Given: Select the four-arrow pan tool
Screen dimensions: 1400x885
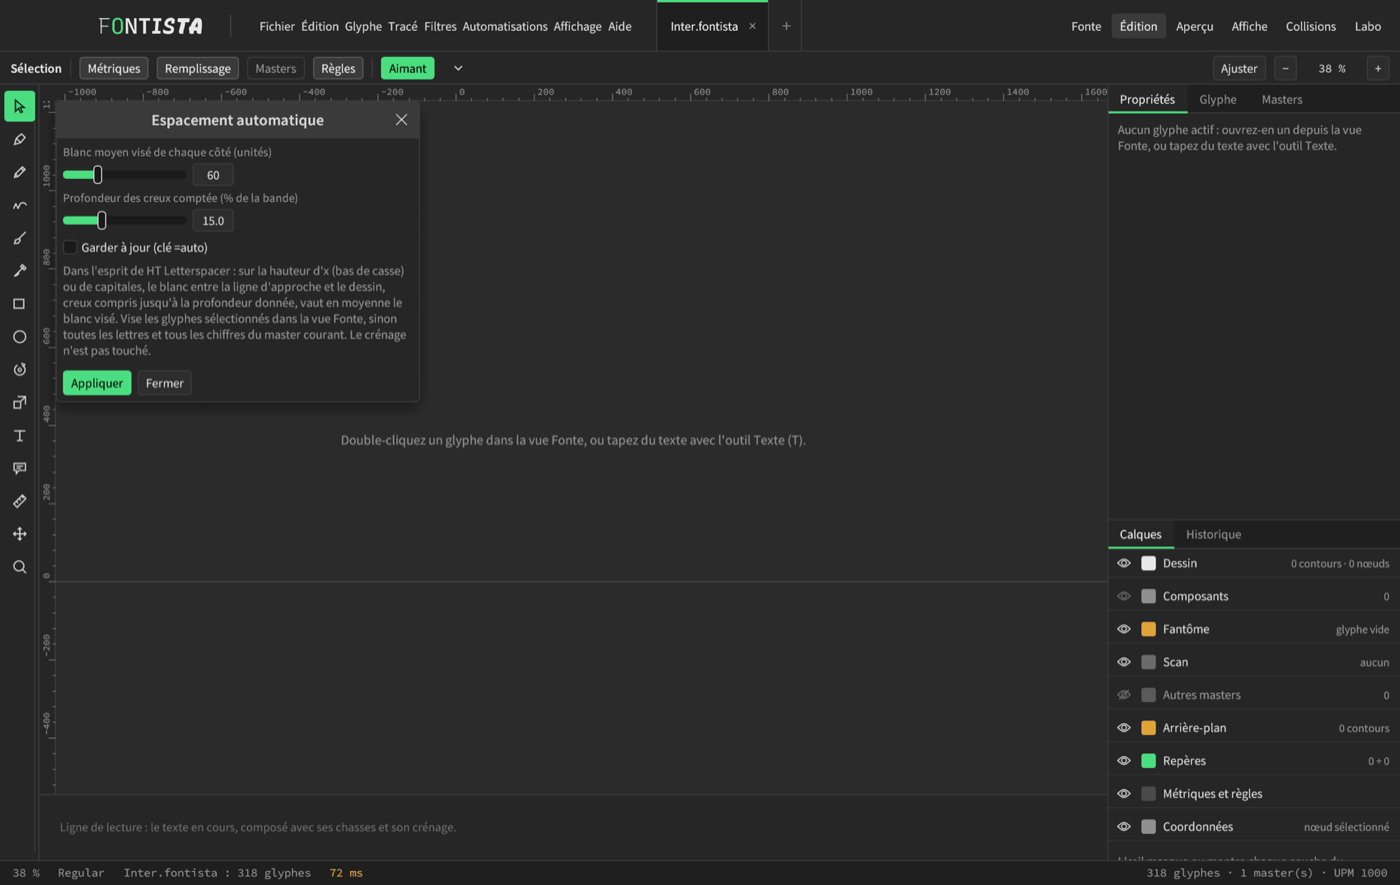Looking at the screenshot, I should coord(19,534).
